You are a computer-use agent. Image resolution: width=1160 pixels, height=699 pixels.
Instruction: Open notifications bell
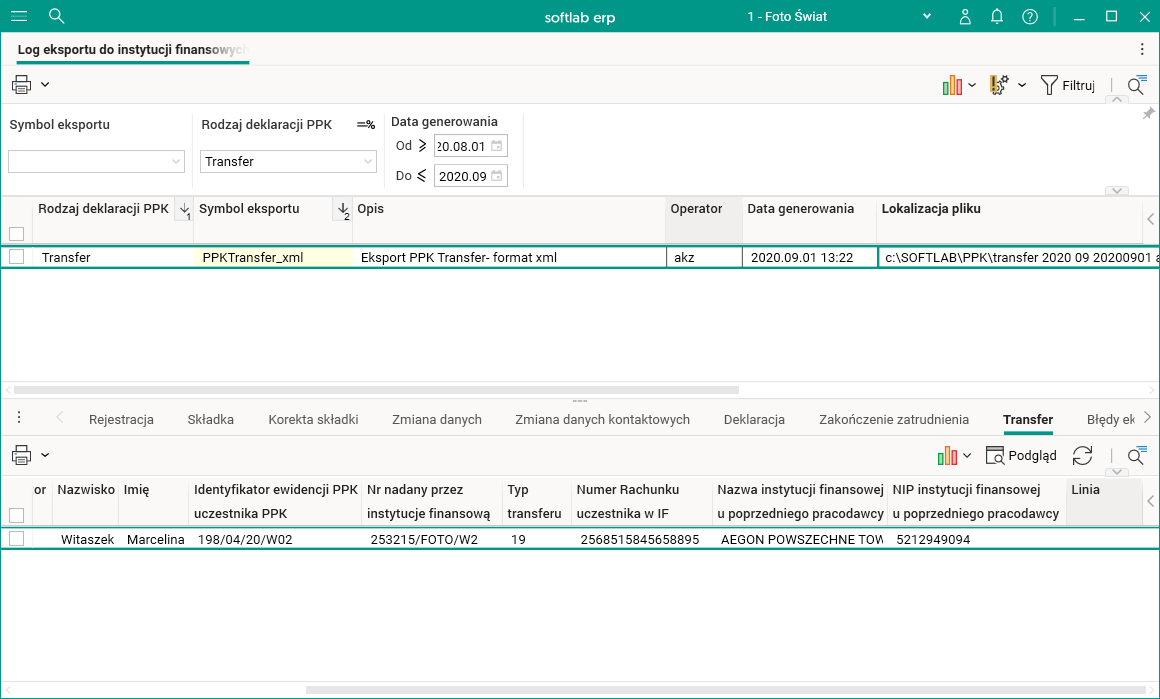[x=997, y=16]
